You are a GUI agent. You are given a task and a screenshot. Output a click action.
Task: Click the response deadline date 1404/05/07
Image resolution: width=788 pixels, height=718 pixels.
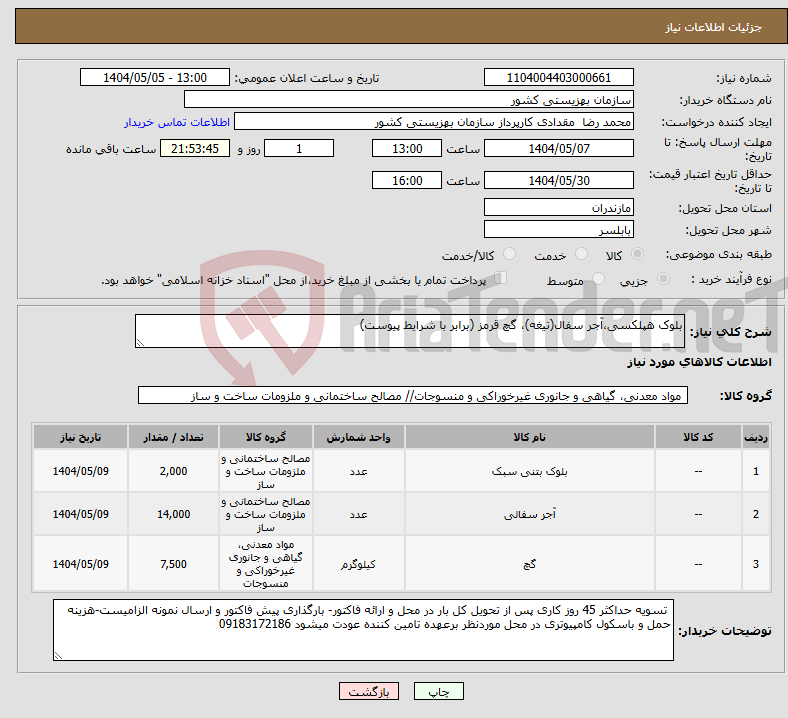click(x=558, y=148)
